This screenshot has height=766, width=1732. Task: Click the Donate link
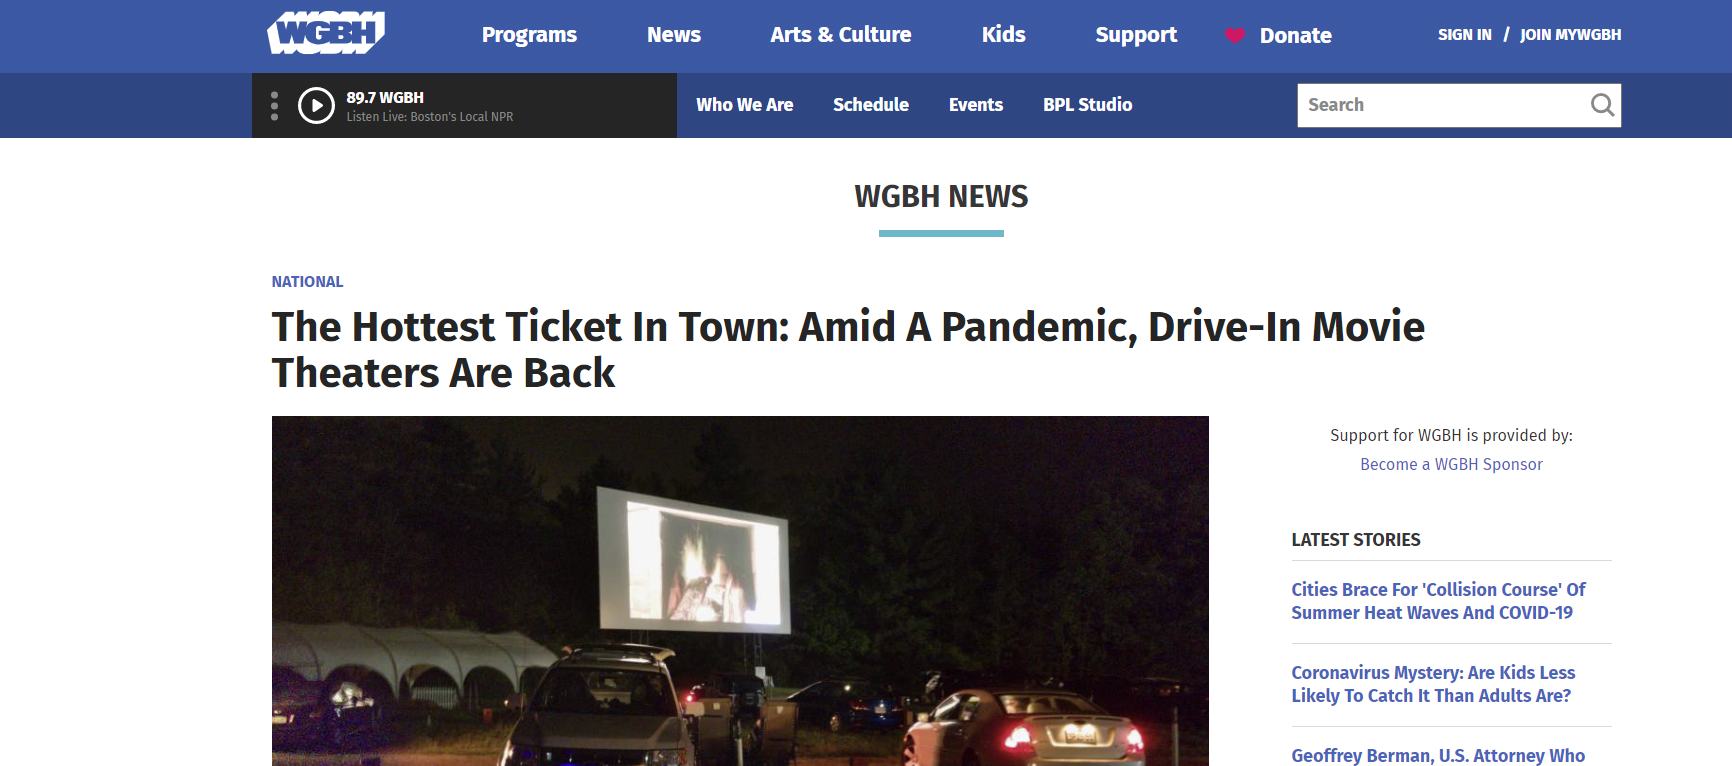click(1296, 36)
